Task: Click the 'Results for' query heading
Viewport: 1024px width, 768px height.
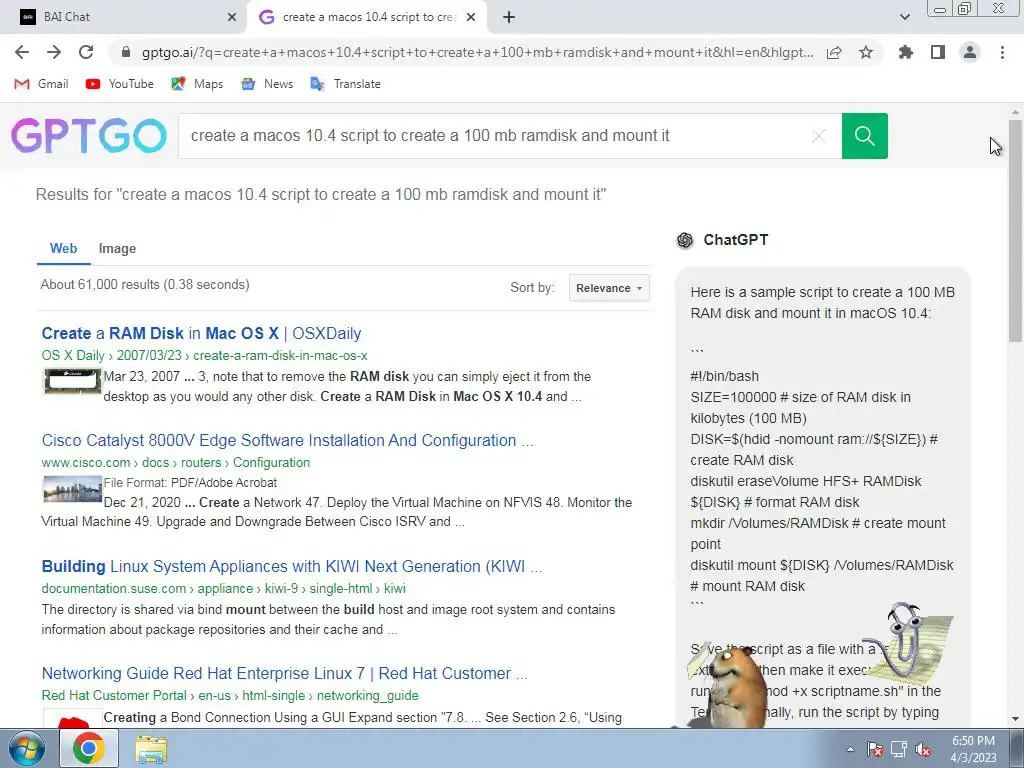Action: [x=321, y=195]
